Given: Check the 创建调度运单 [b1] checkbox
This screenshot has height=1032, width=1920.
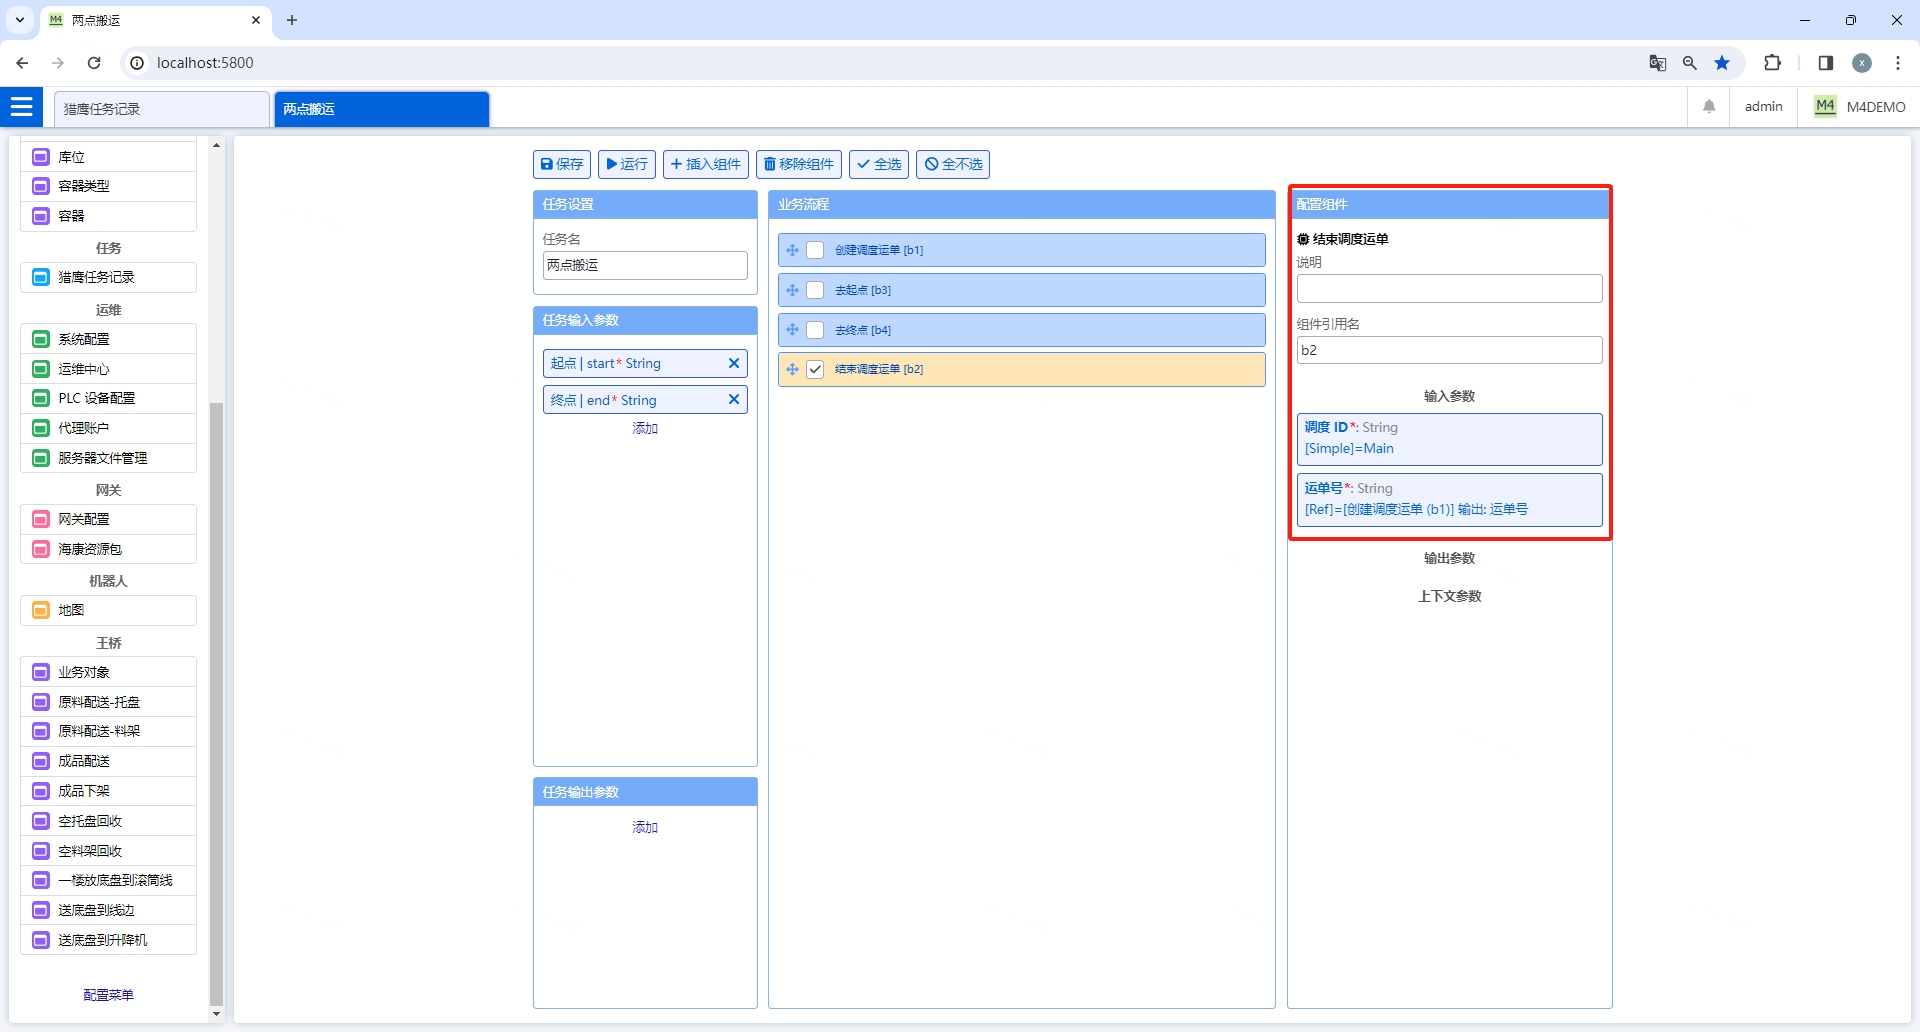Looking at the screenshot, I should 815,250.
